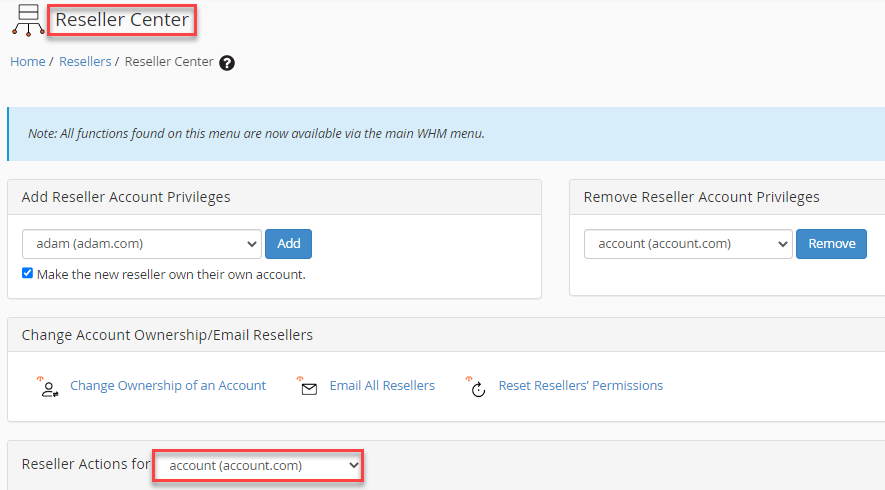
Task: Navigate to Resellers breadcrumb link
Action: click(x=85, y=62)
